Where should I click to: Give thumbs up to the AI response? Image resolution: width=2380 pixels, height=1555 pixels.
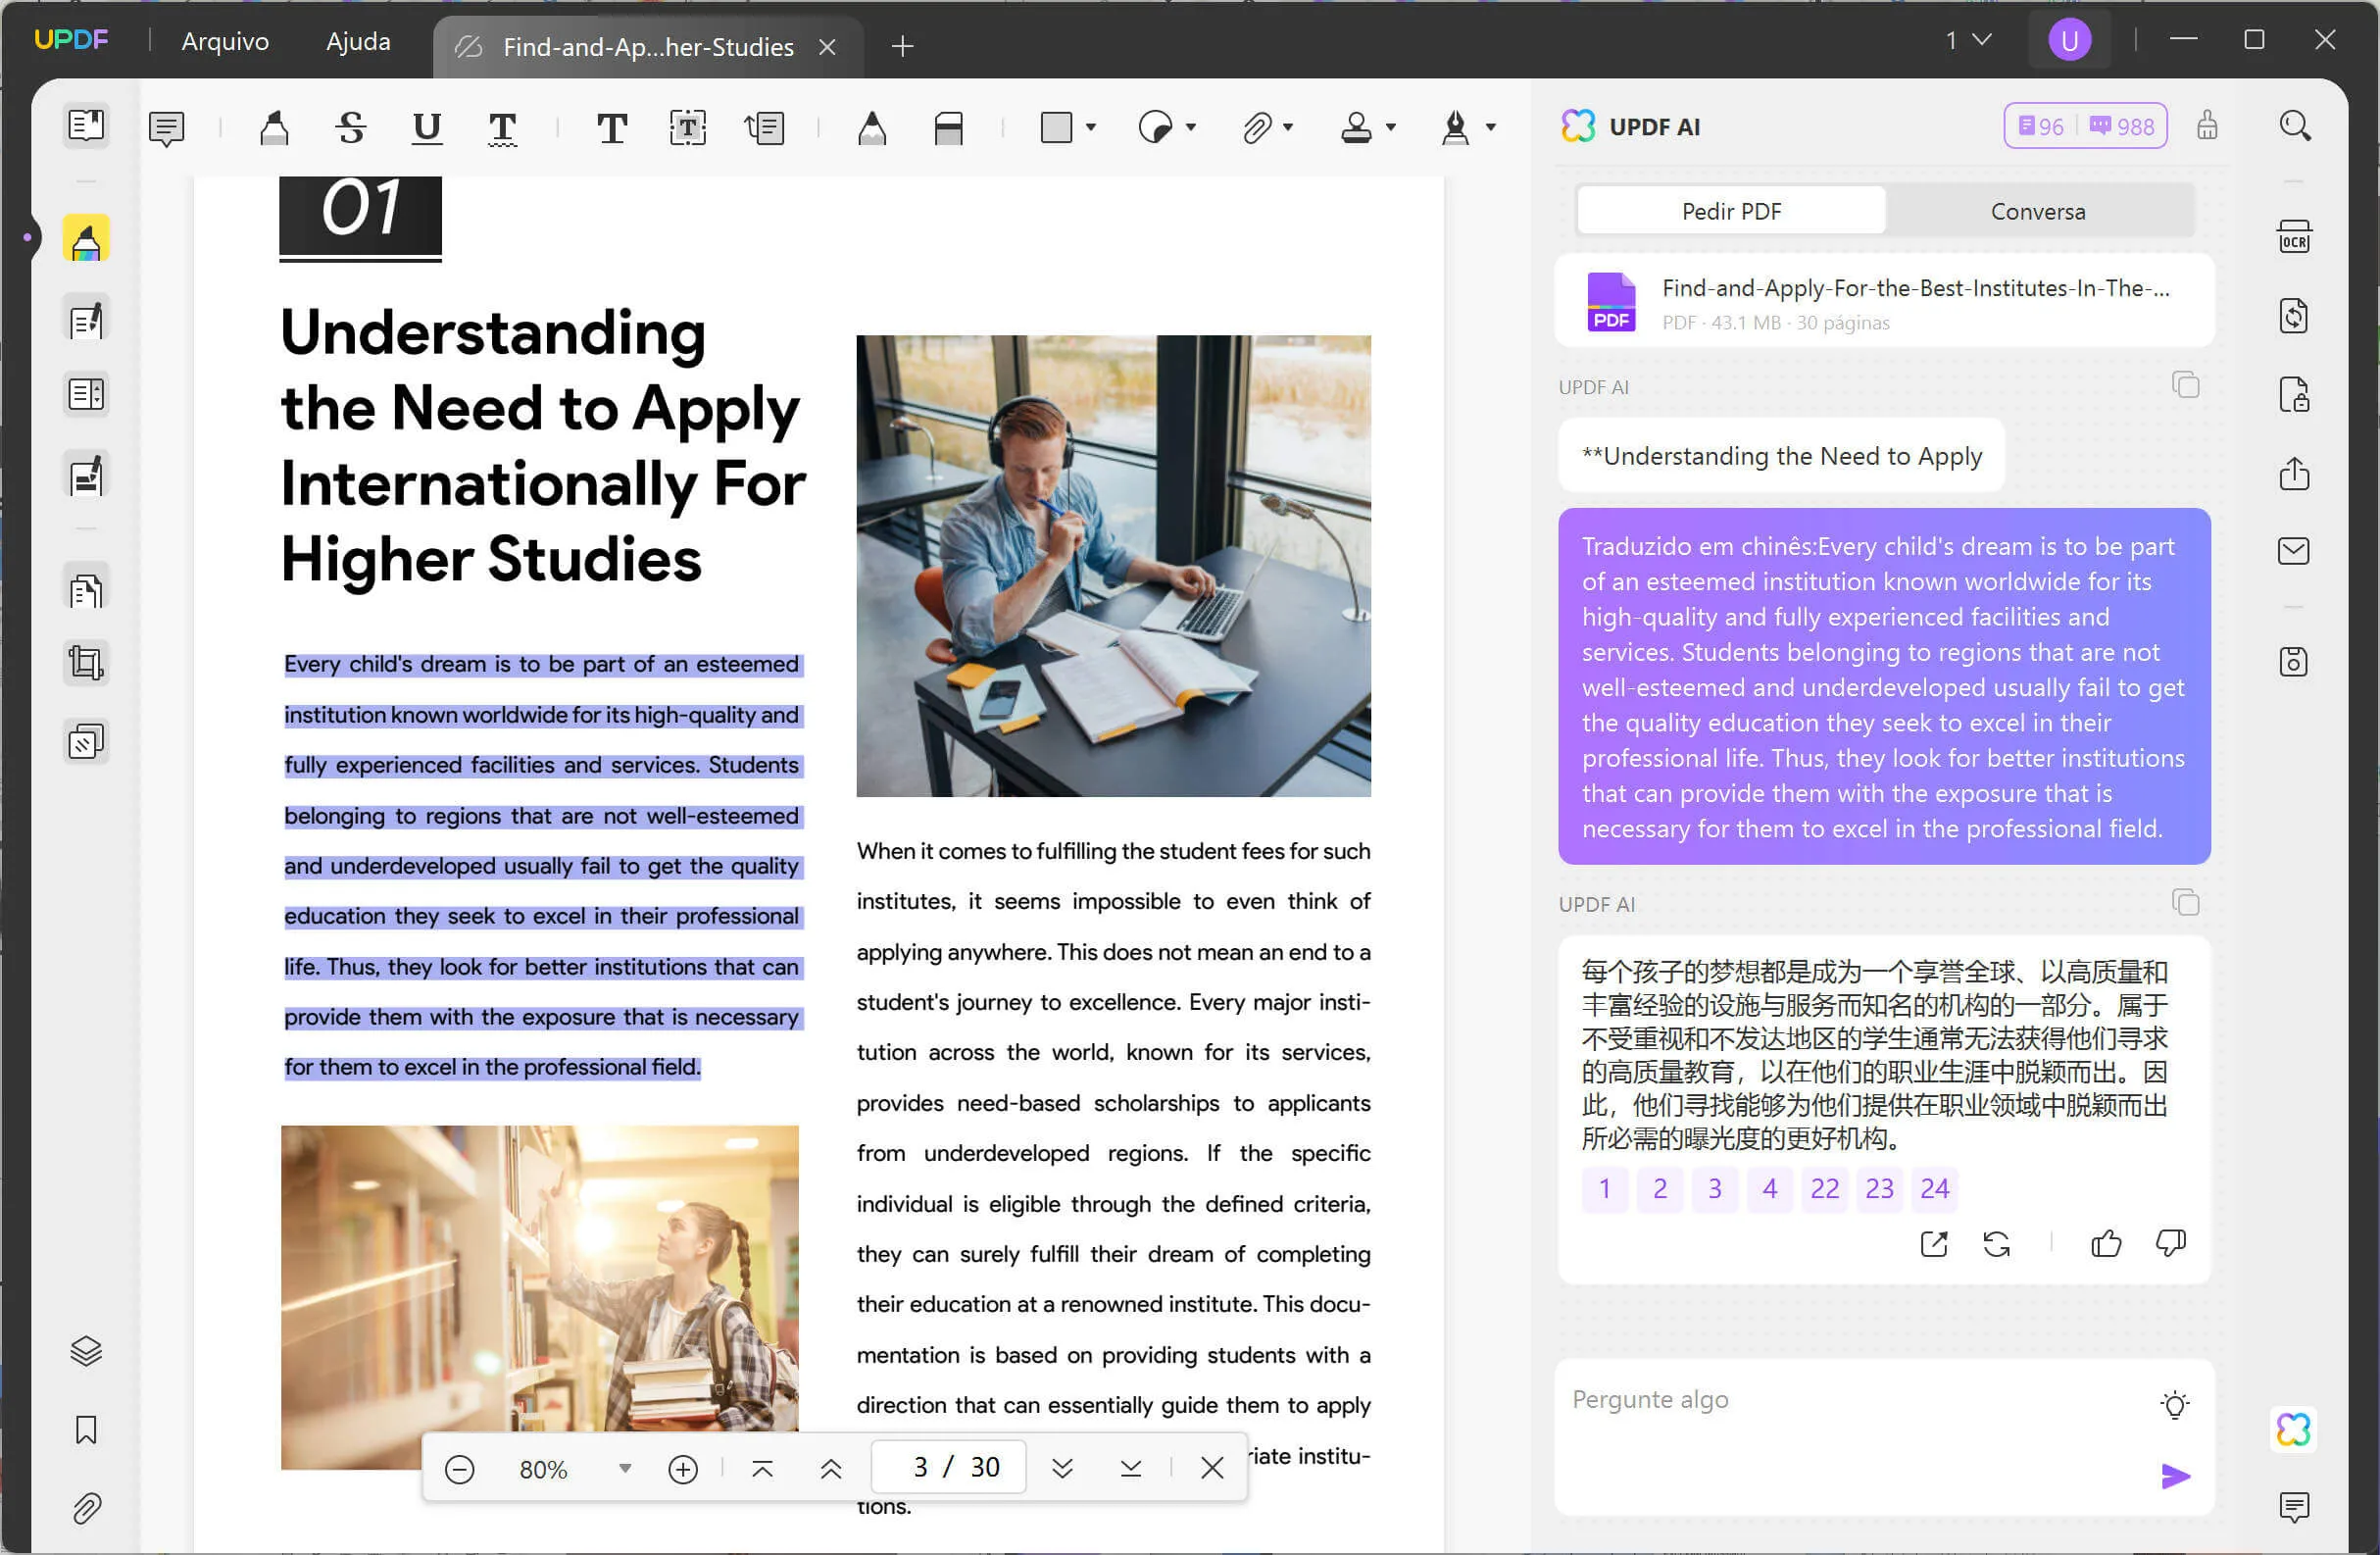(2106, 1243)
